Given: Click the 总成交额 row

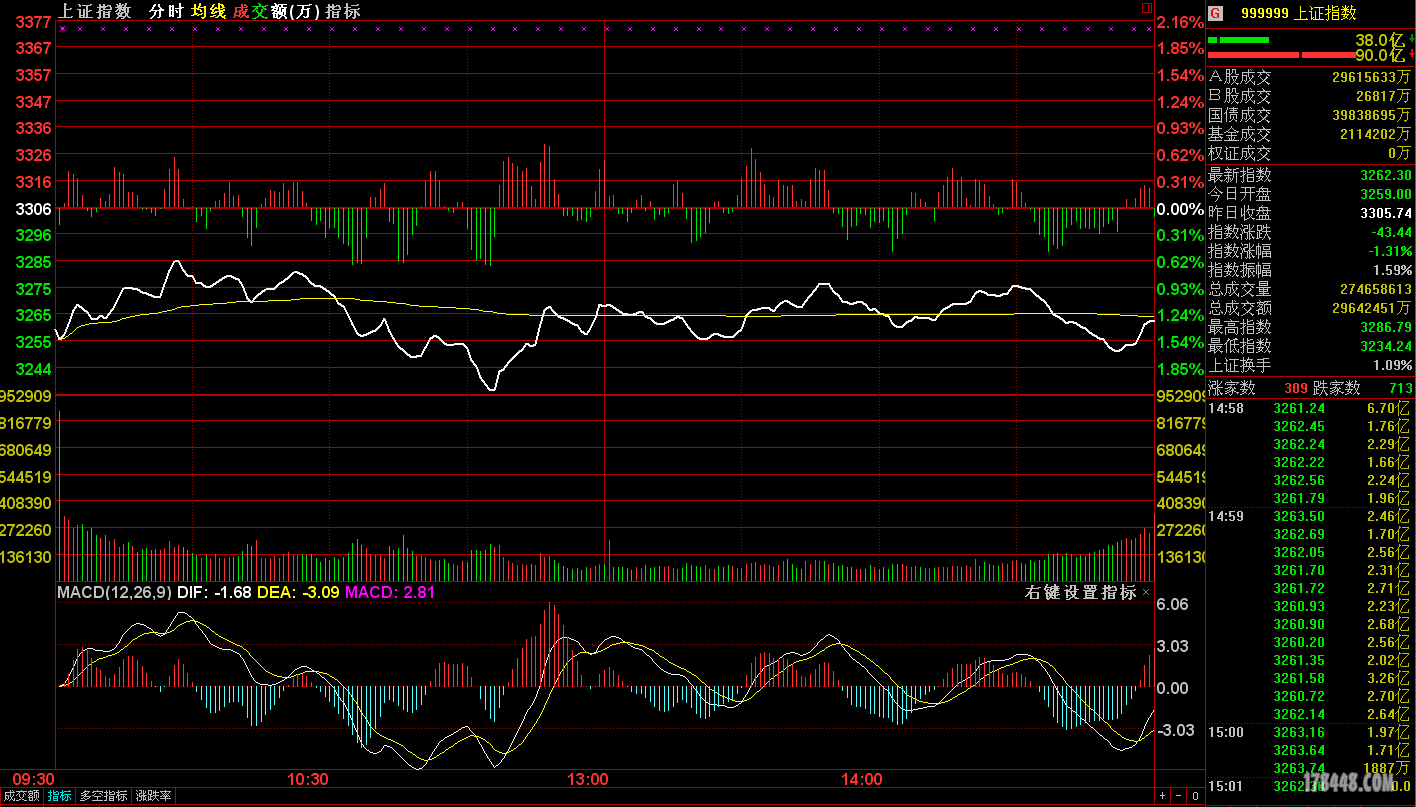Looking at the screenshot, I should 1310,308.
